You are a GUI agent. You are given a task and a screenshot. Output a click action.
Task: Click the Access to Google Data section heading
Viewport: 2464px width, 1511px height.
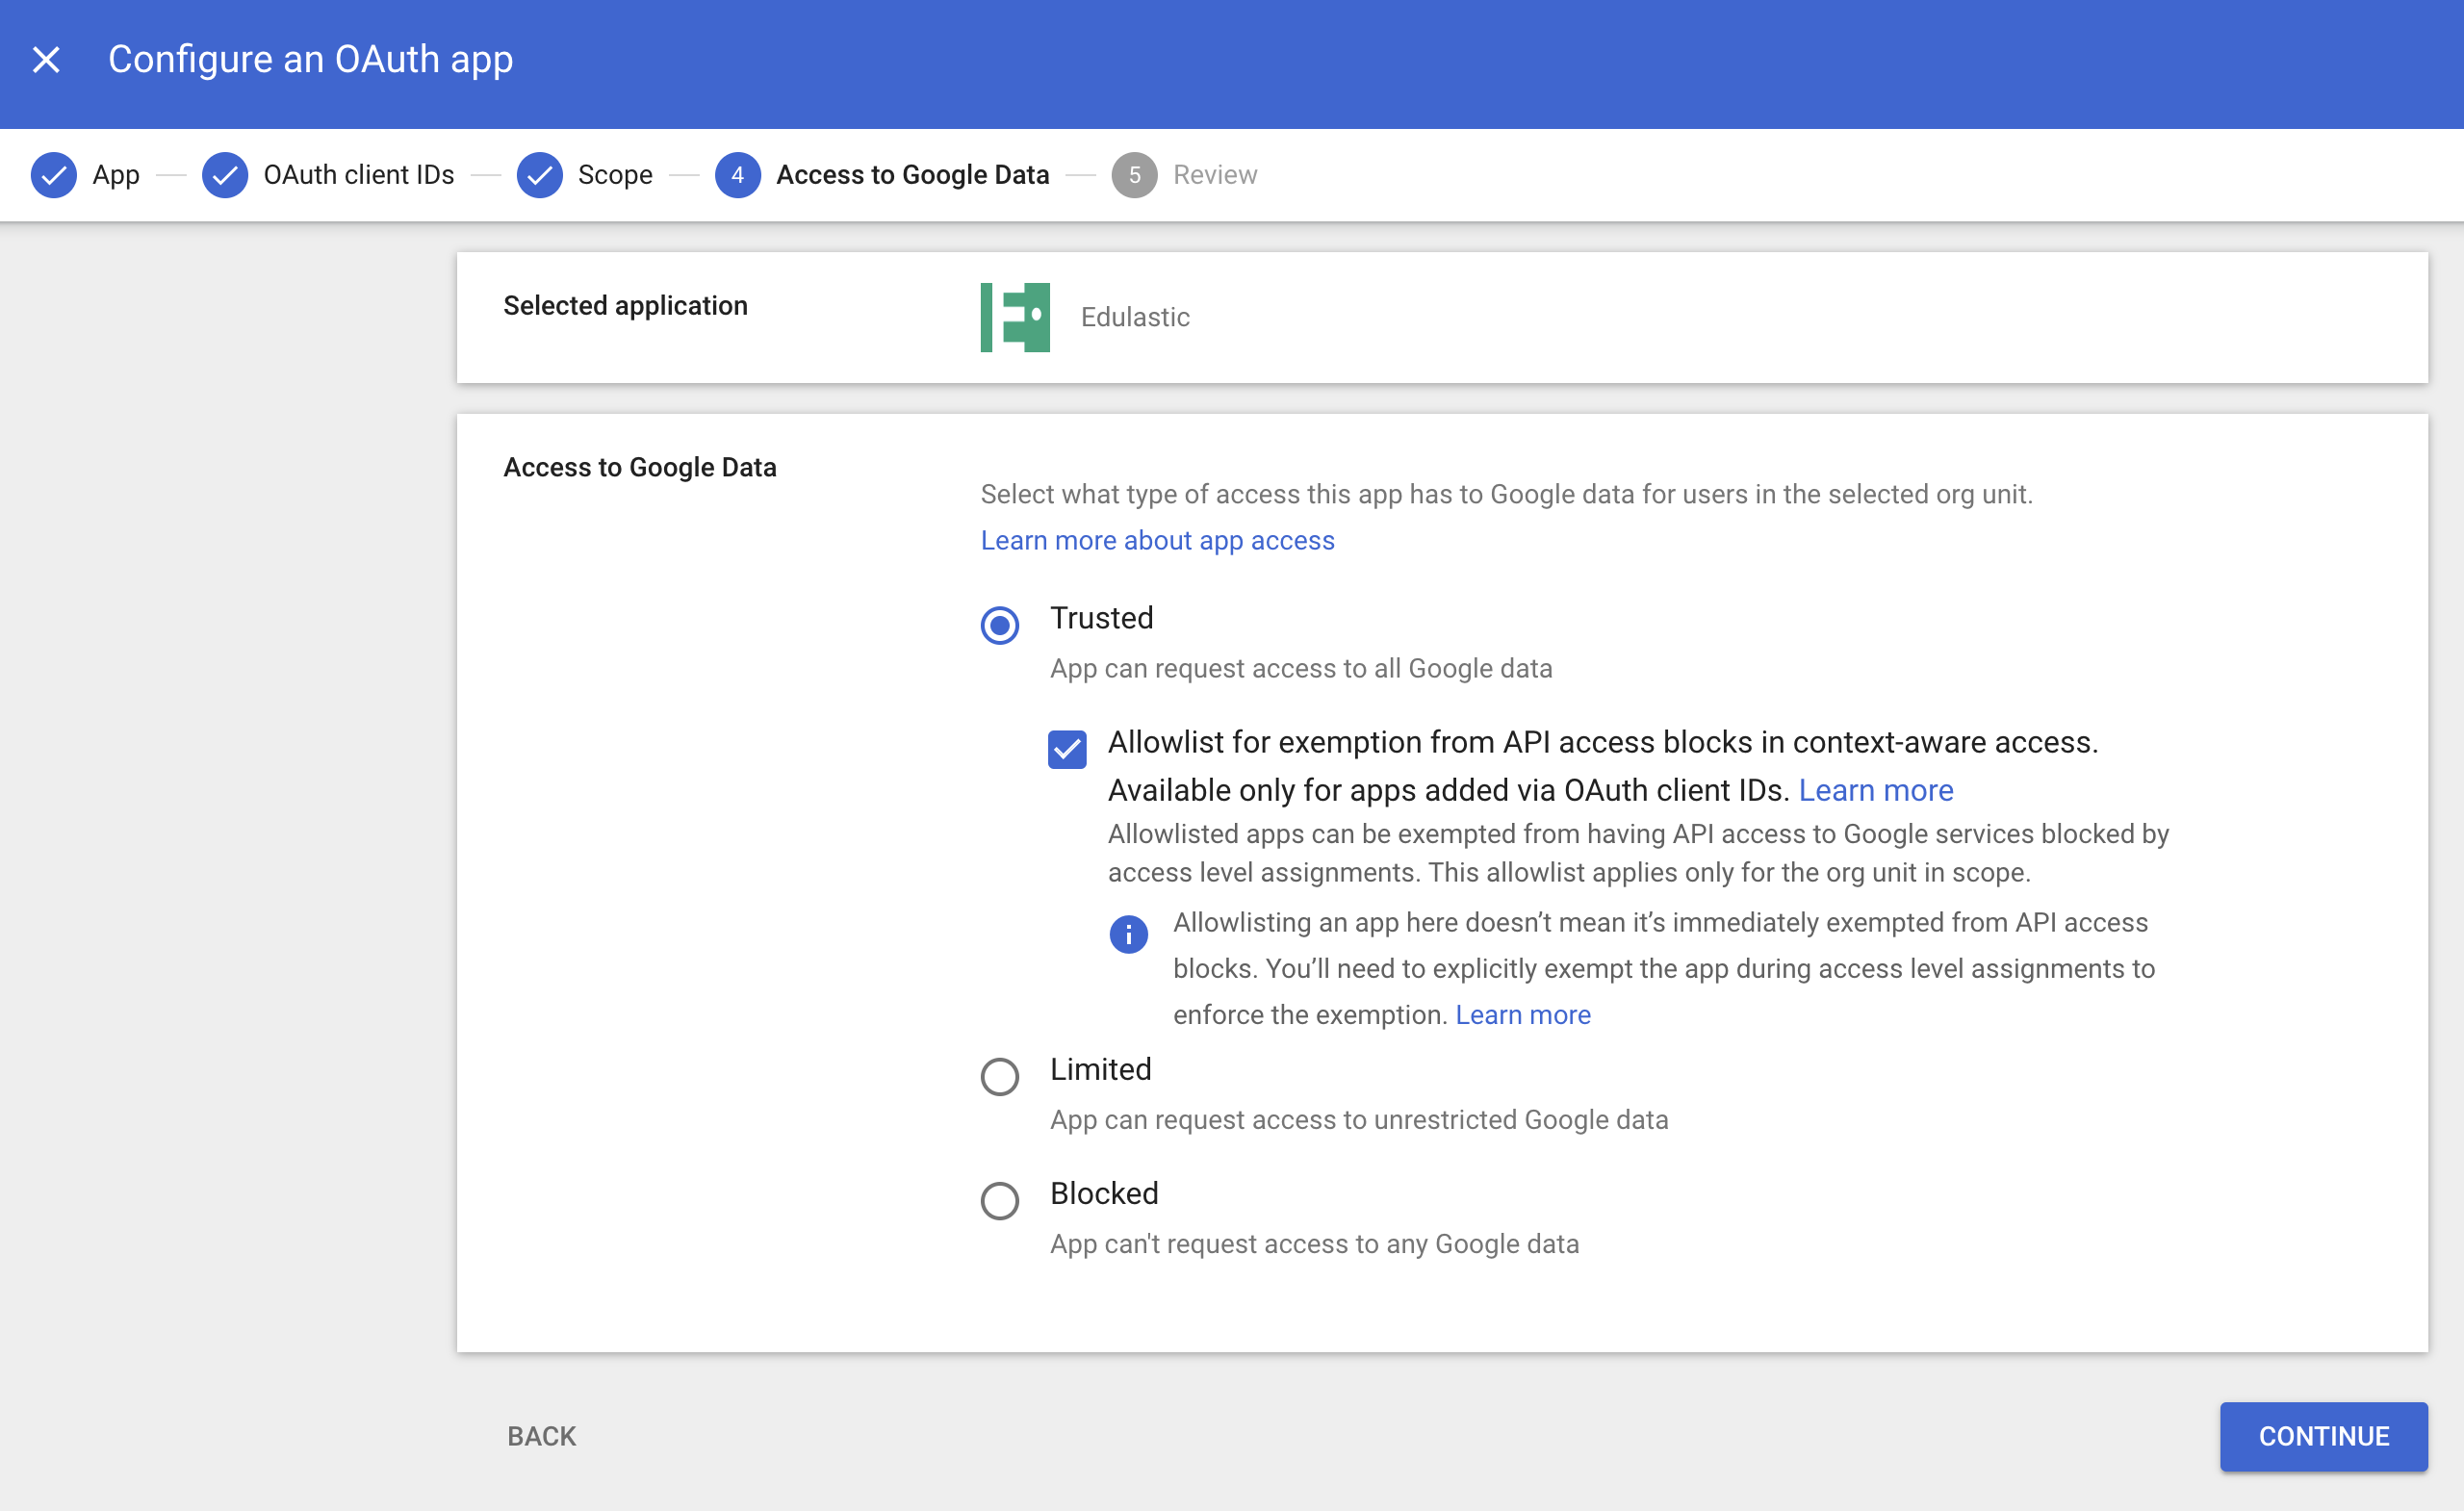point(640,467)
